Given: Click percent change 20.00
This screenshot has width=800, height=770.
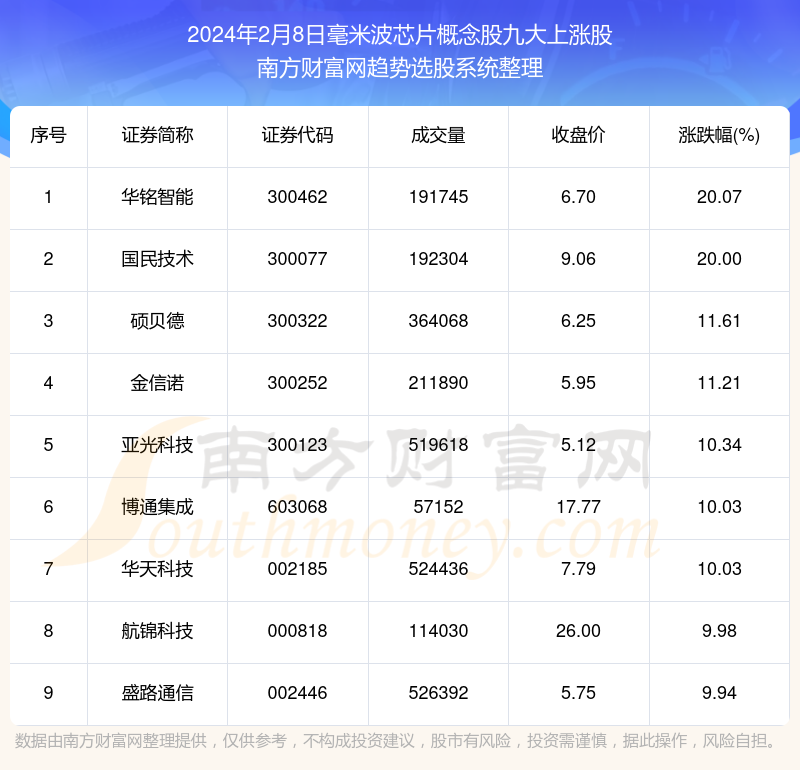Looking at the screenshot, I should pos(719,259).
